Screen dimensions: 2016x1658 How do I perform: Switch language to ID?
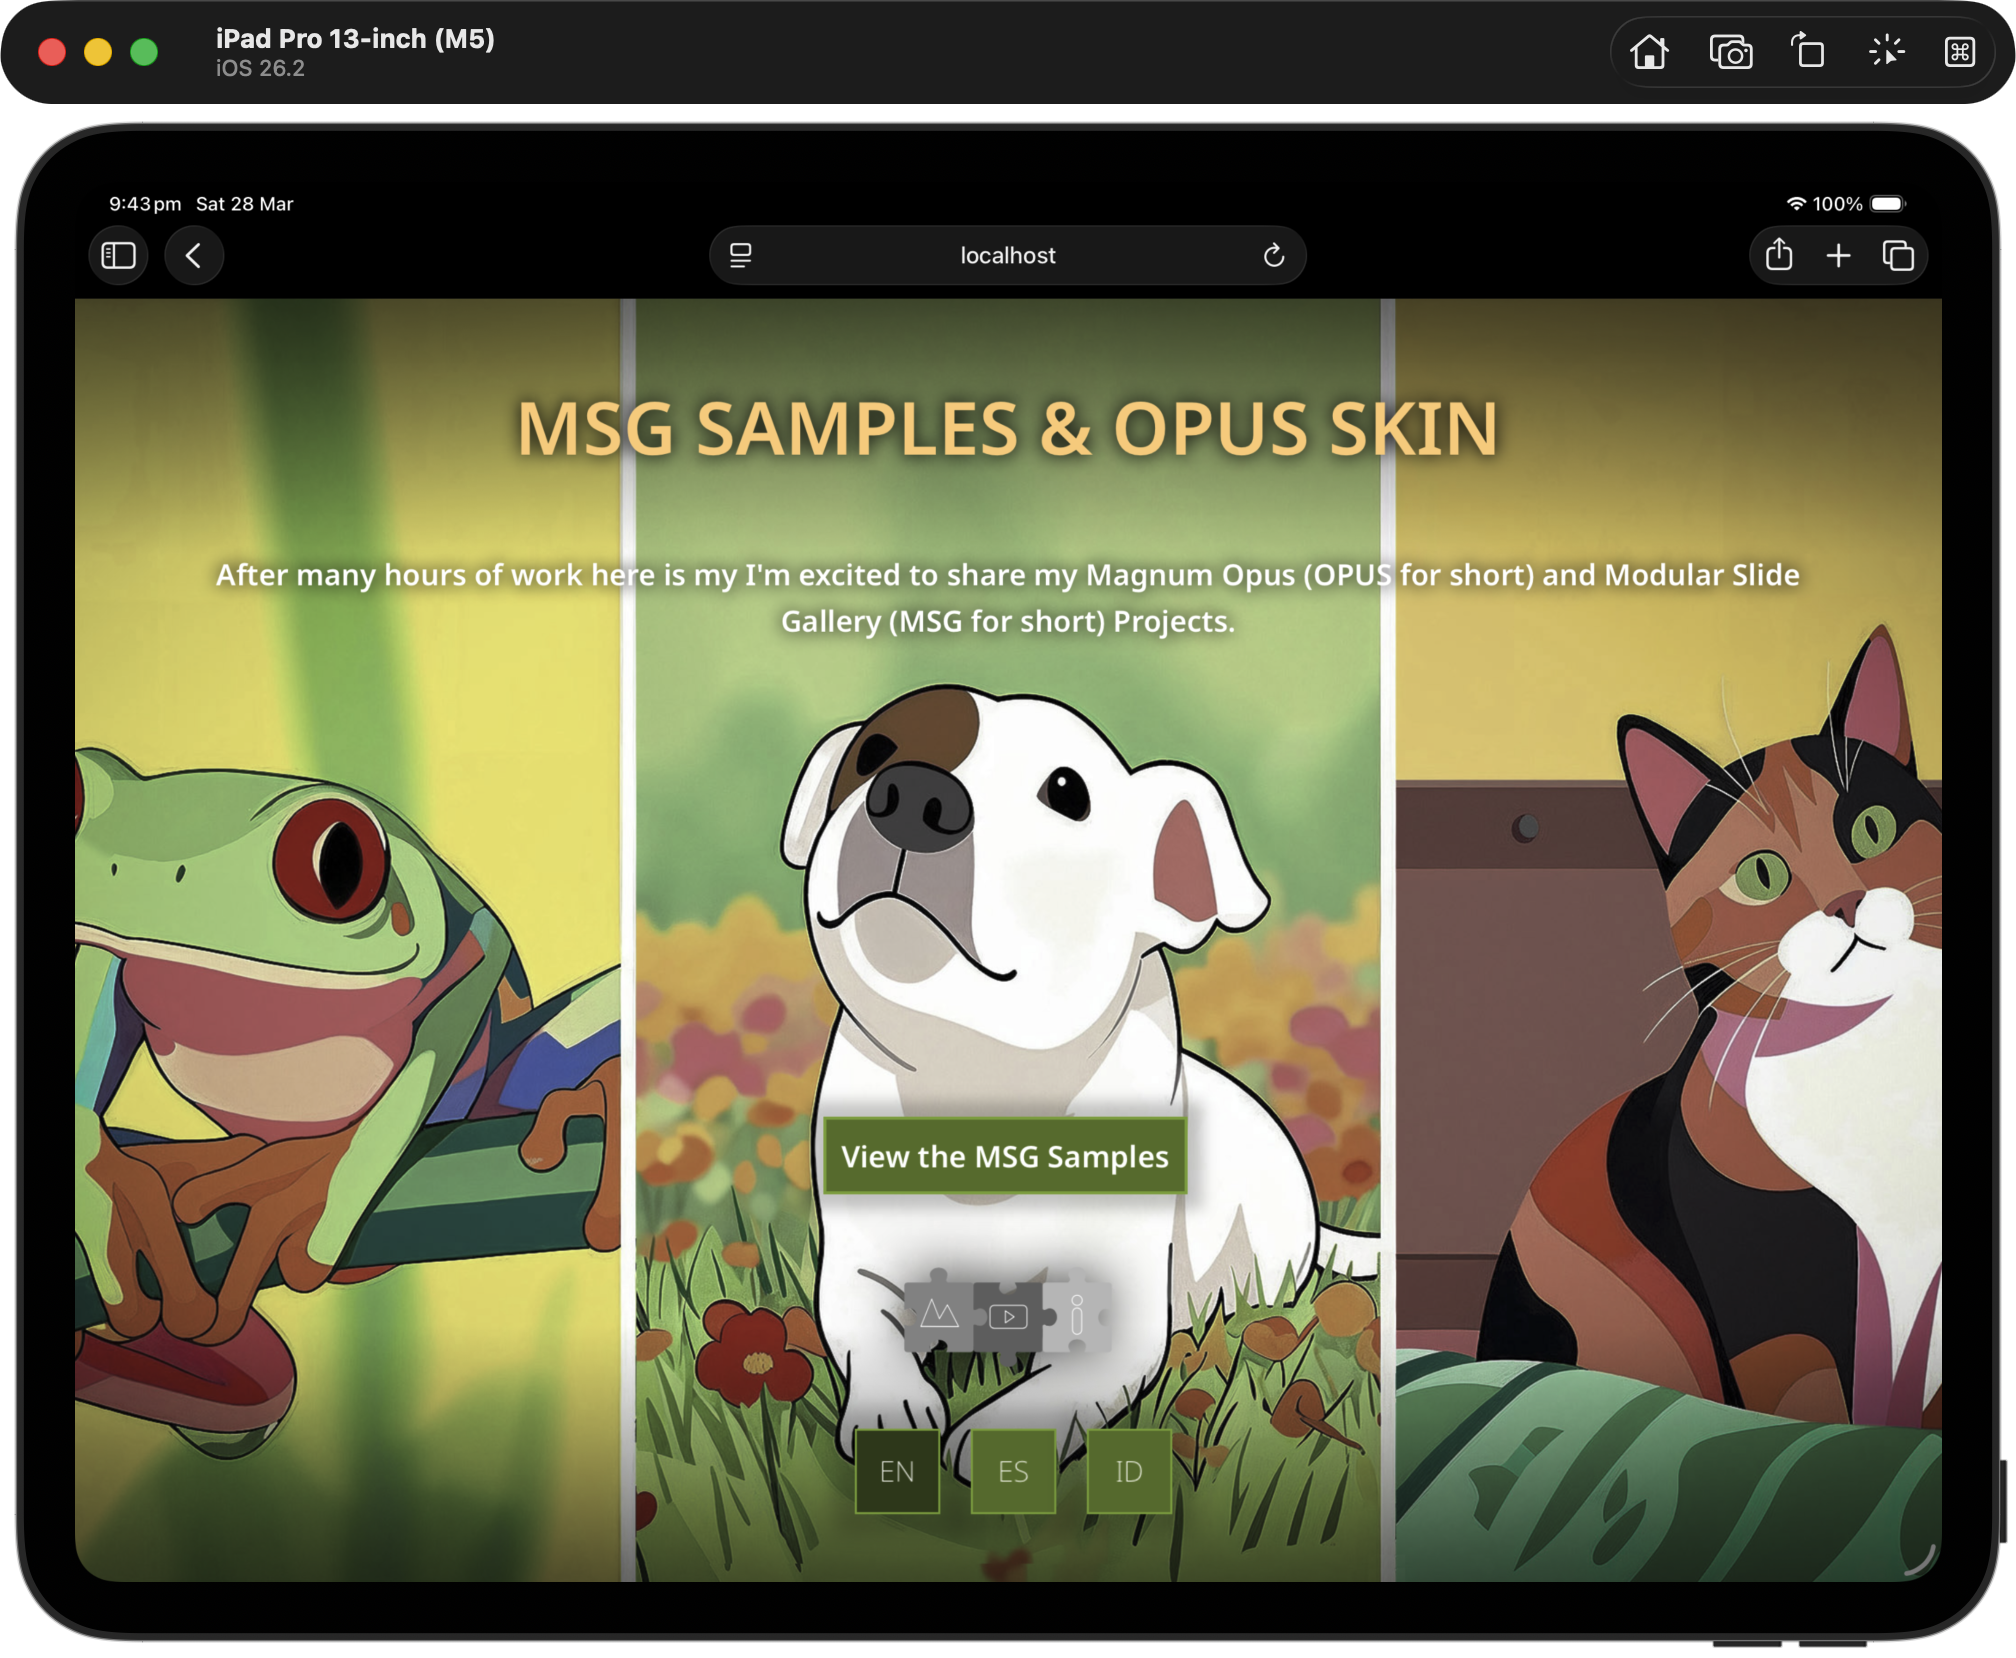(1129, 1471)
